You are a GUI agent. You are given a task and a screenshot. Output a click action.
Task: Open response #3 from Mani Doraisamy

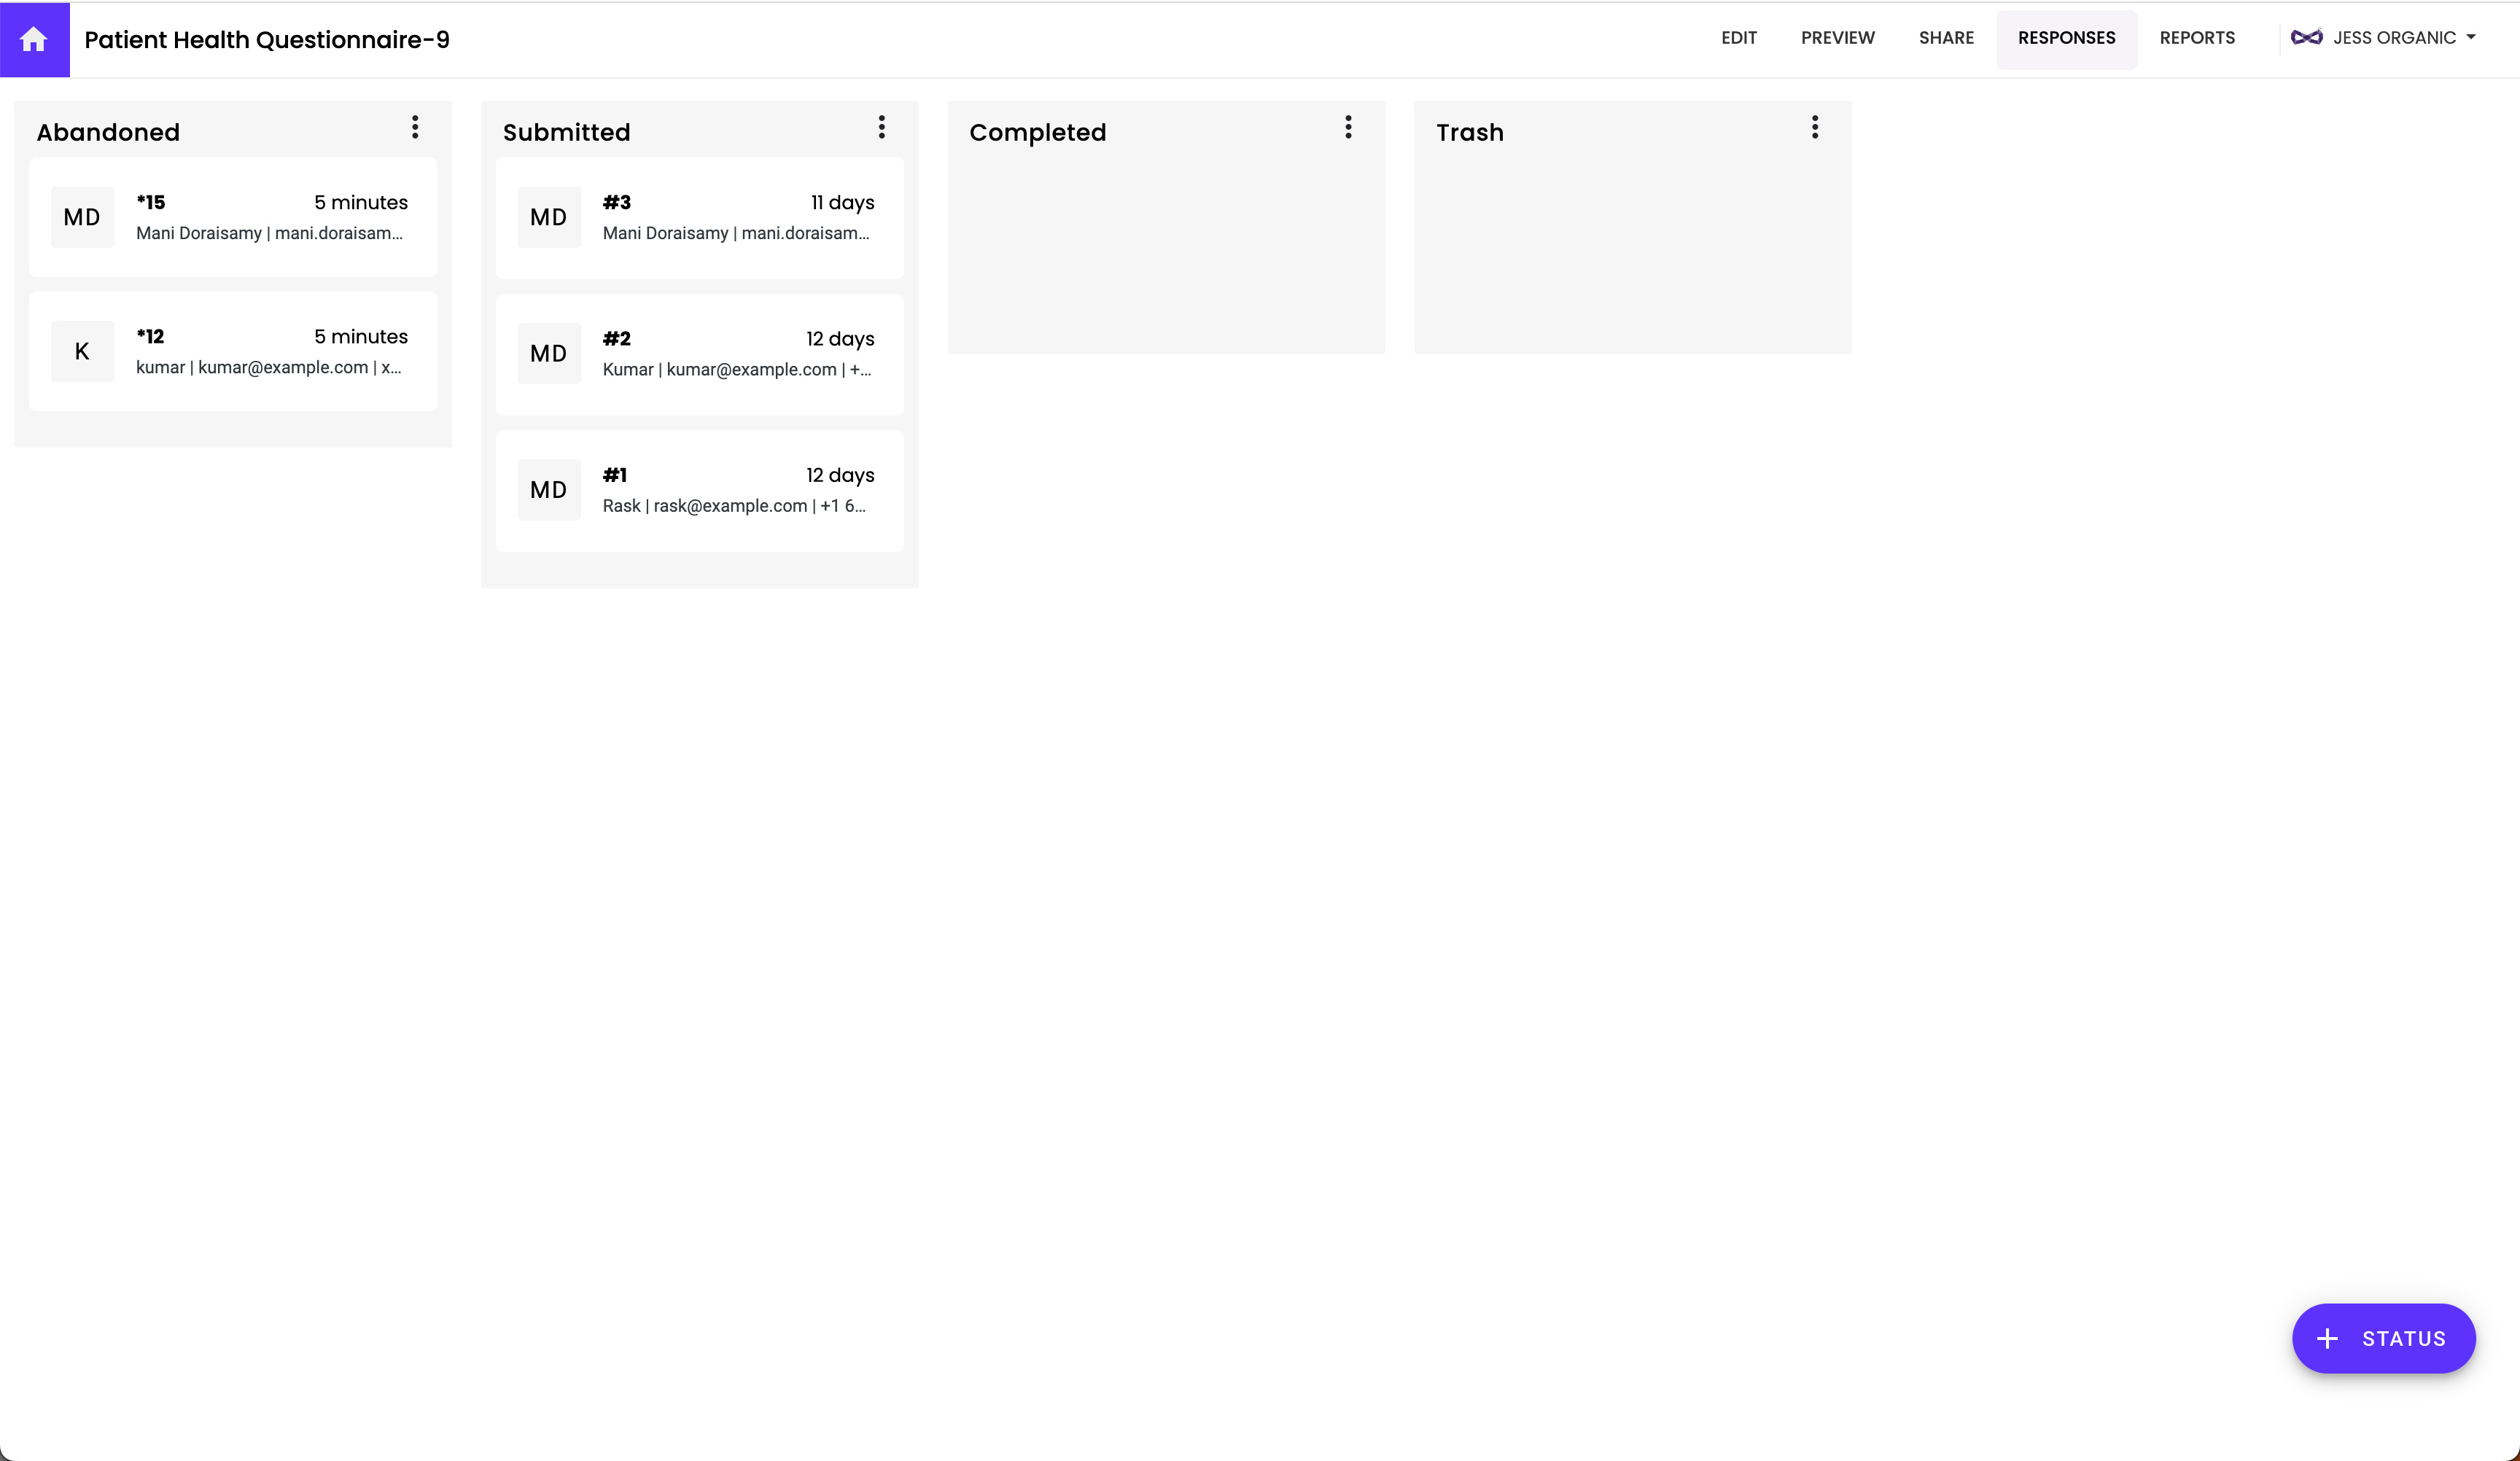tap(700, 217)
